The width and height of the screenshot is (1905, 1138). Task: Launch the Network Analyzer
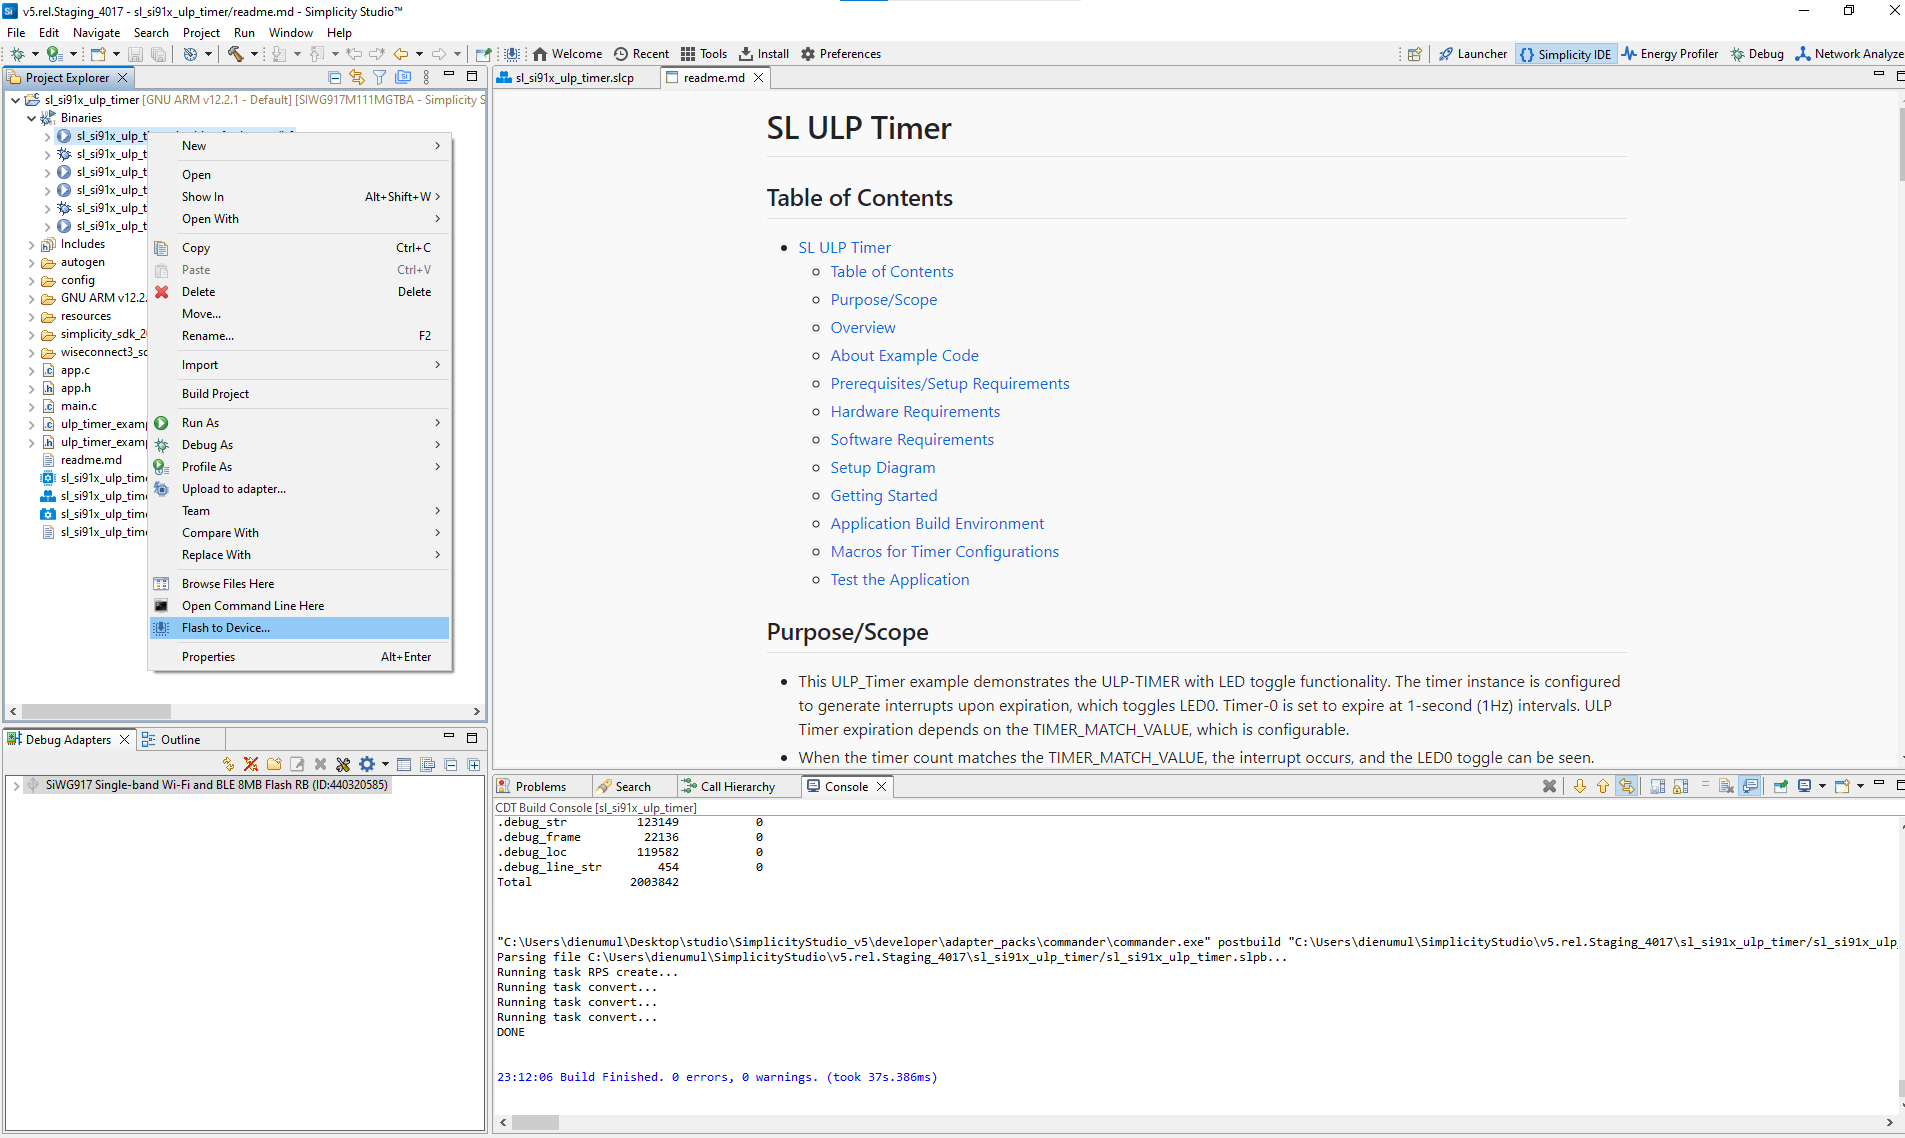click(1851, 54)
